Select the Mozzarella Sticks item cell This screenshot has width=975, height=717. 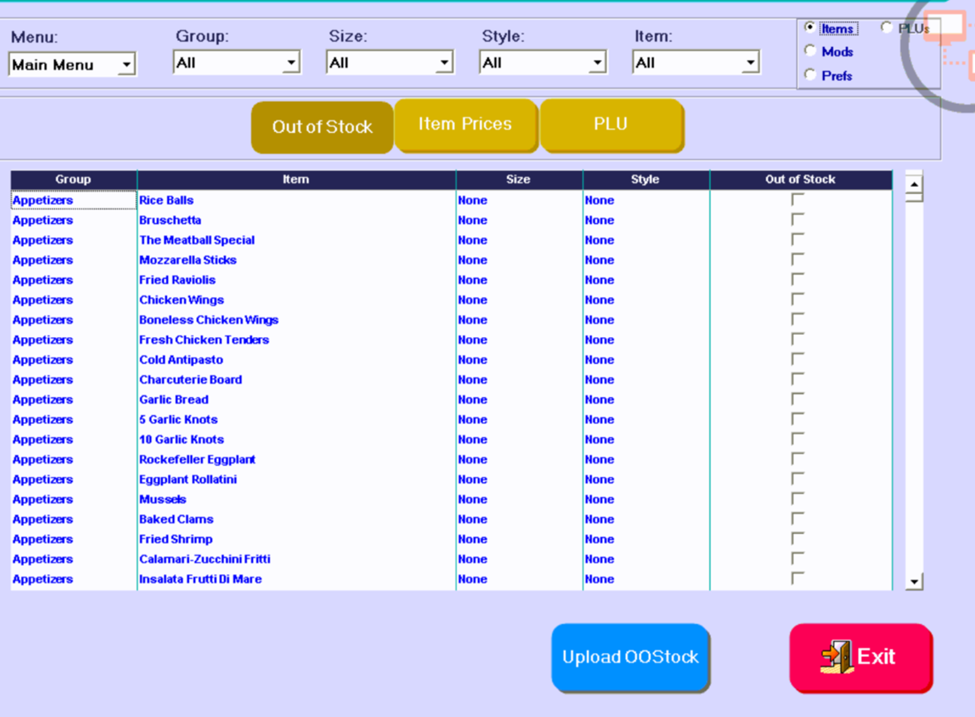[x=297, y=260]
